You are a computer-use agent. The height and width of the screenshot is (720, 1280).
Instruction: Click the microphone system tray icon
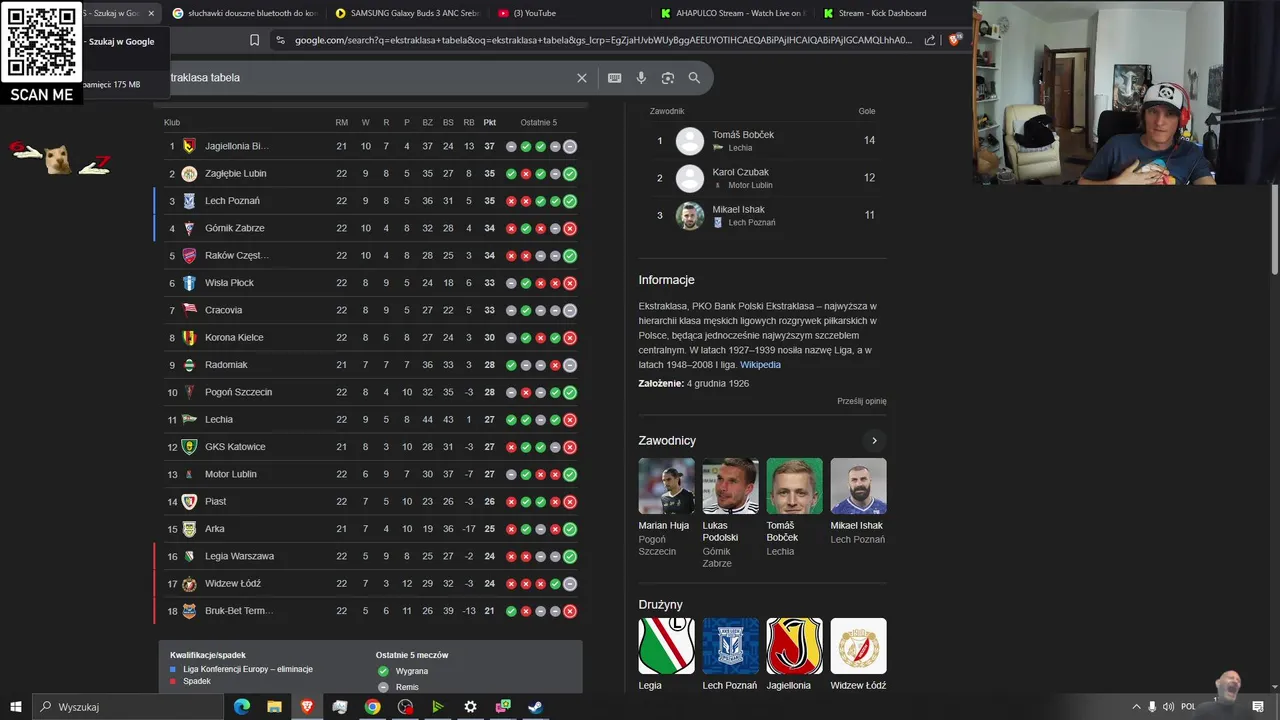click(1152, 707)
